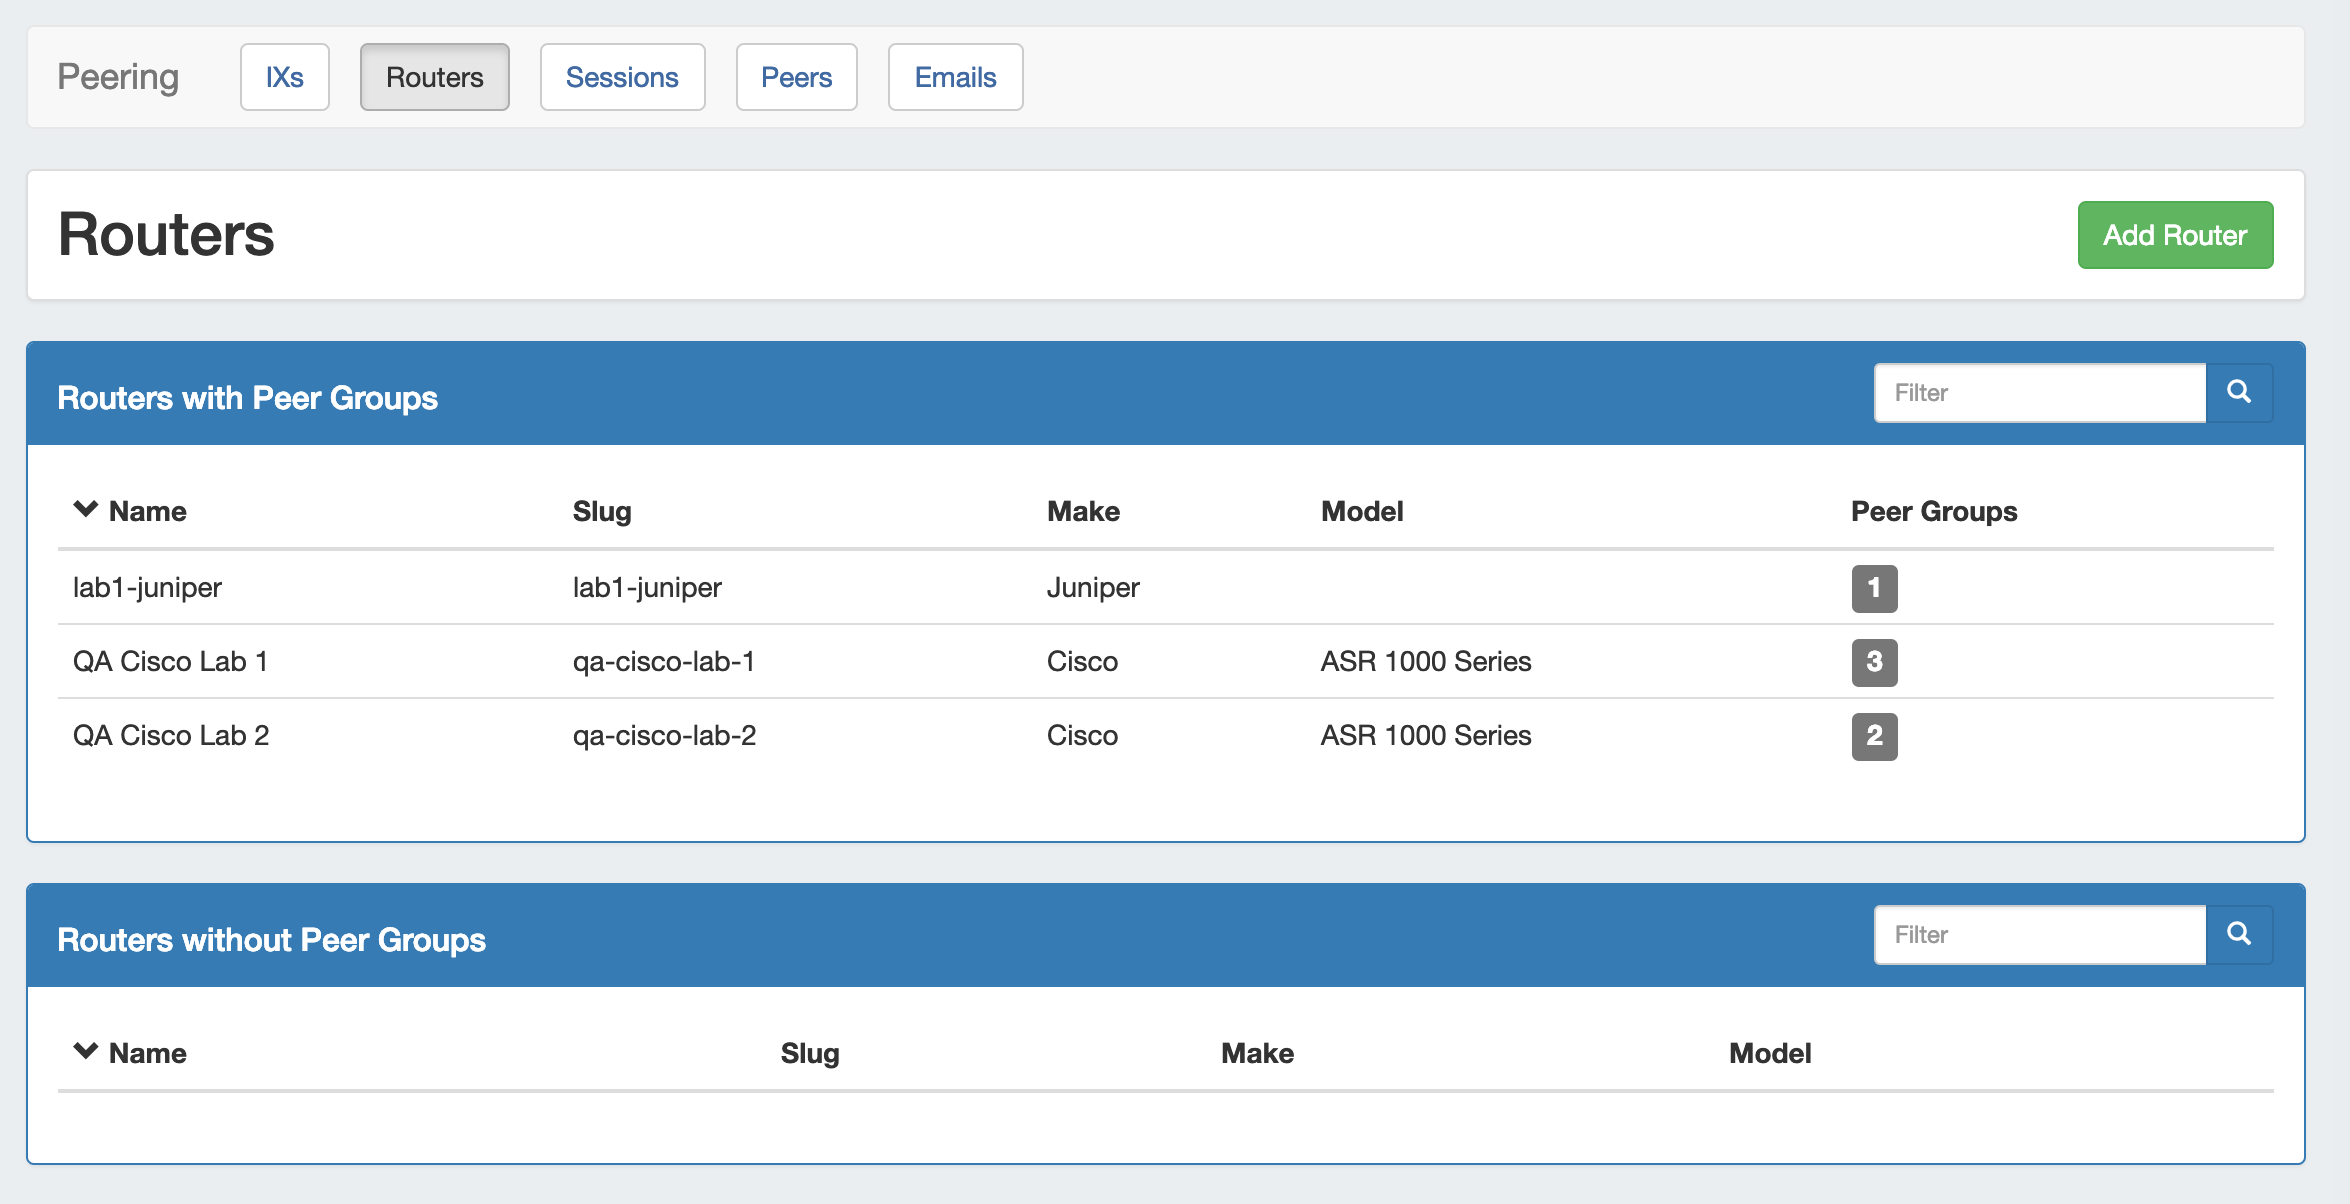
Task: Click search icon in Routers without Peer Groups
Action: tap(2238, 934)
